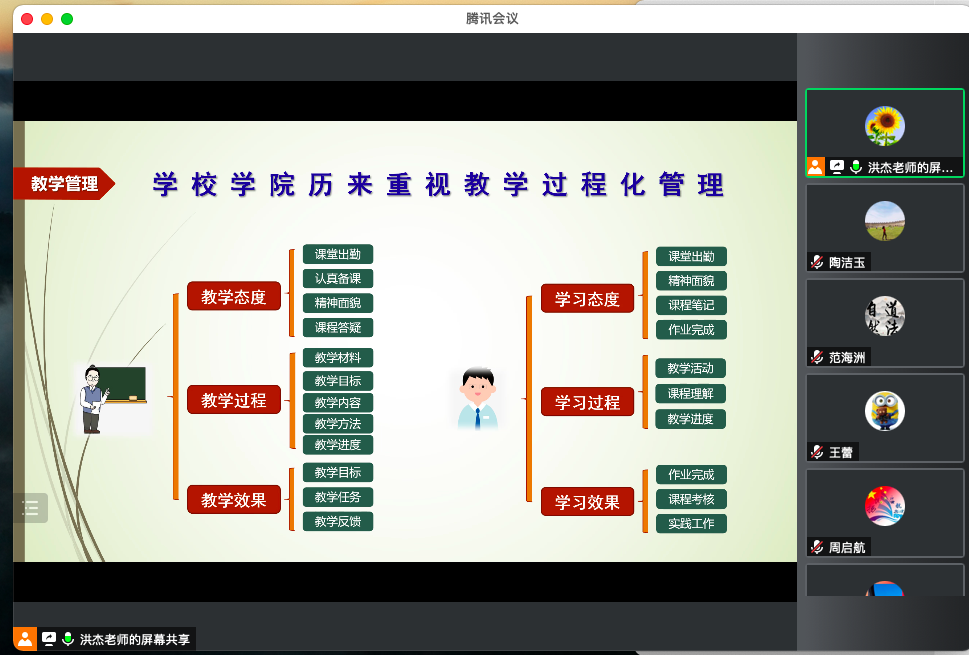Click muted microphone icon next to 陶洁玉

coord(817,262)
